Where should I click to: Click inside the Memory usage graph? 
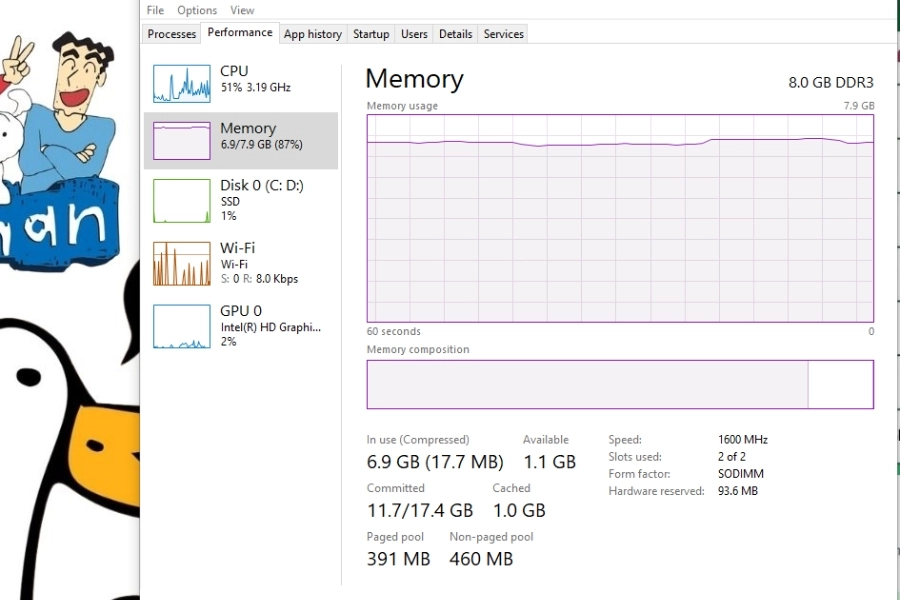coord(620,218)
